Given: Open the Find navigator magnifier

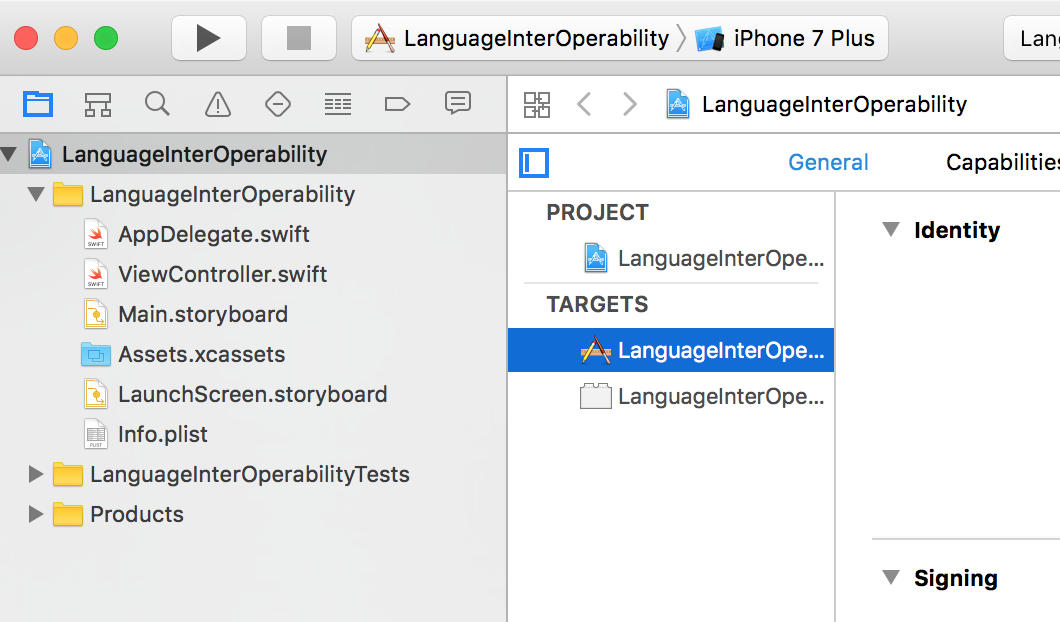Looking at the screenshot, I should tap(158, 104).
